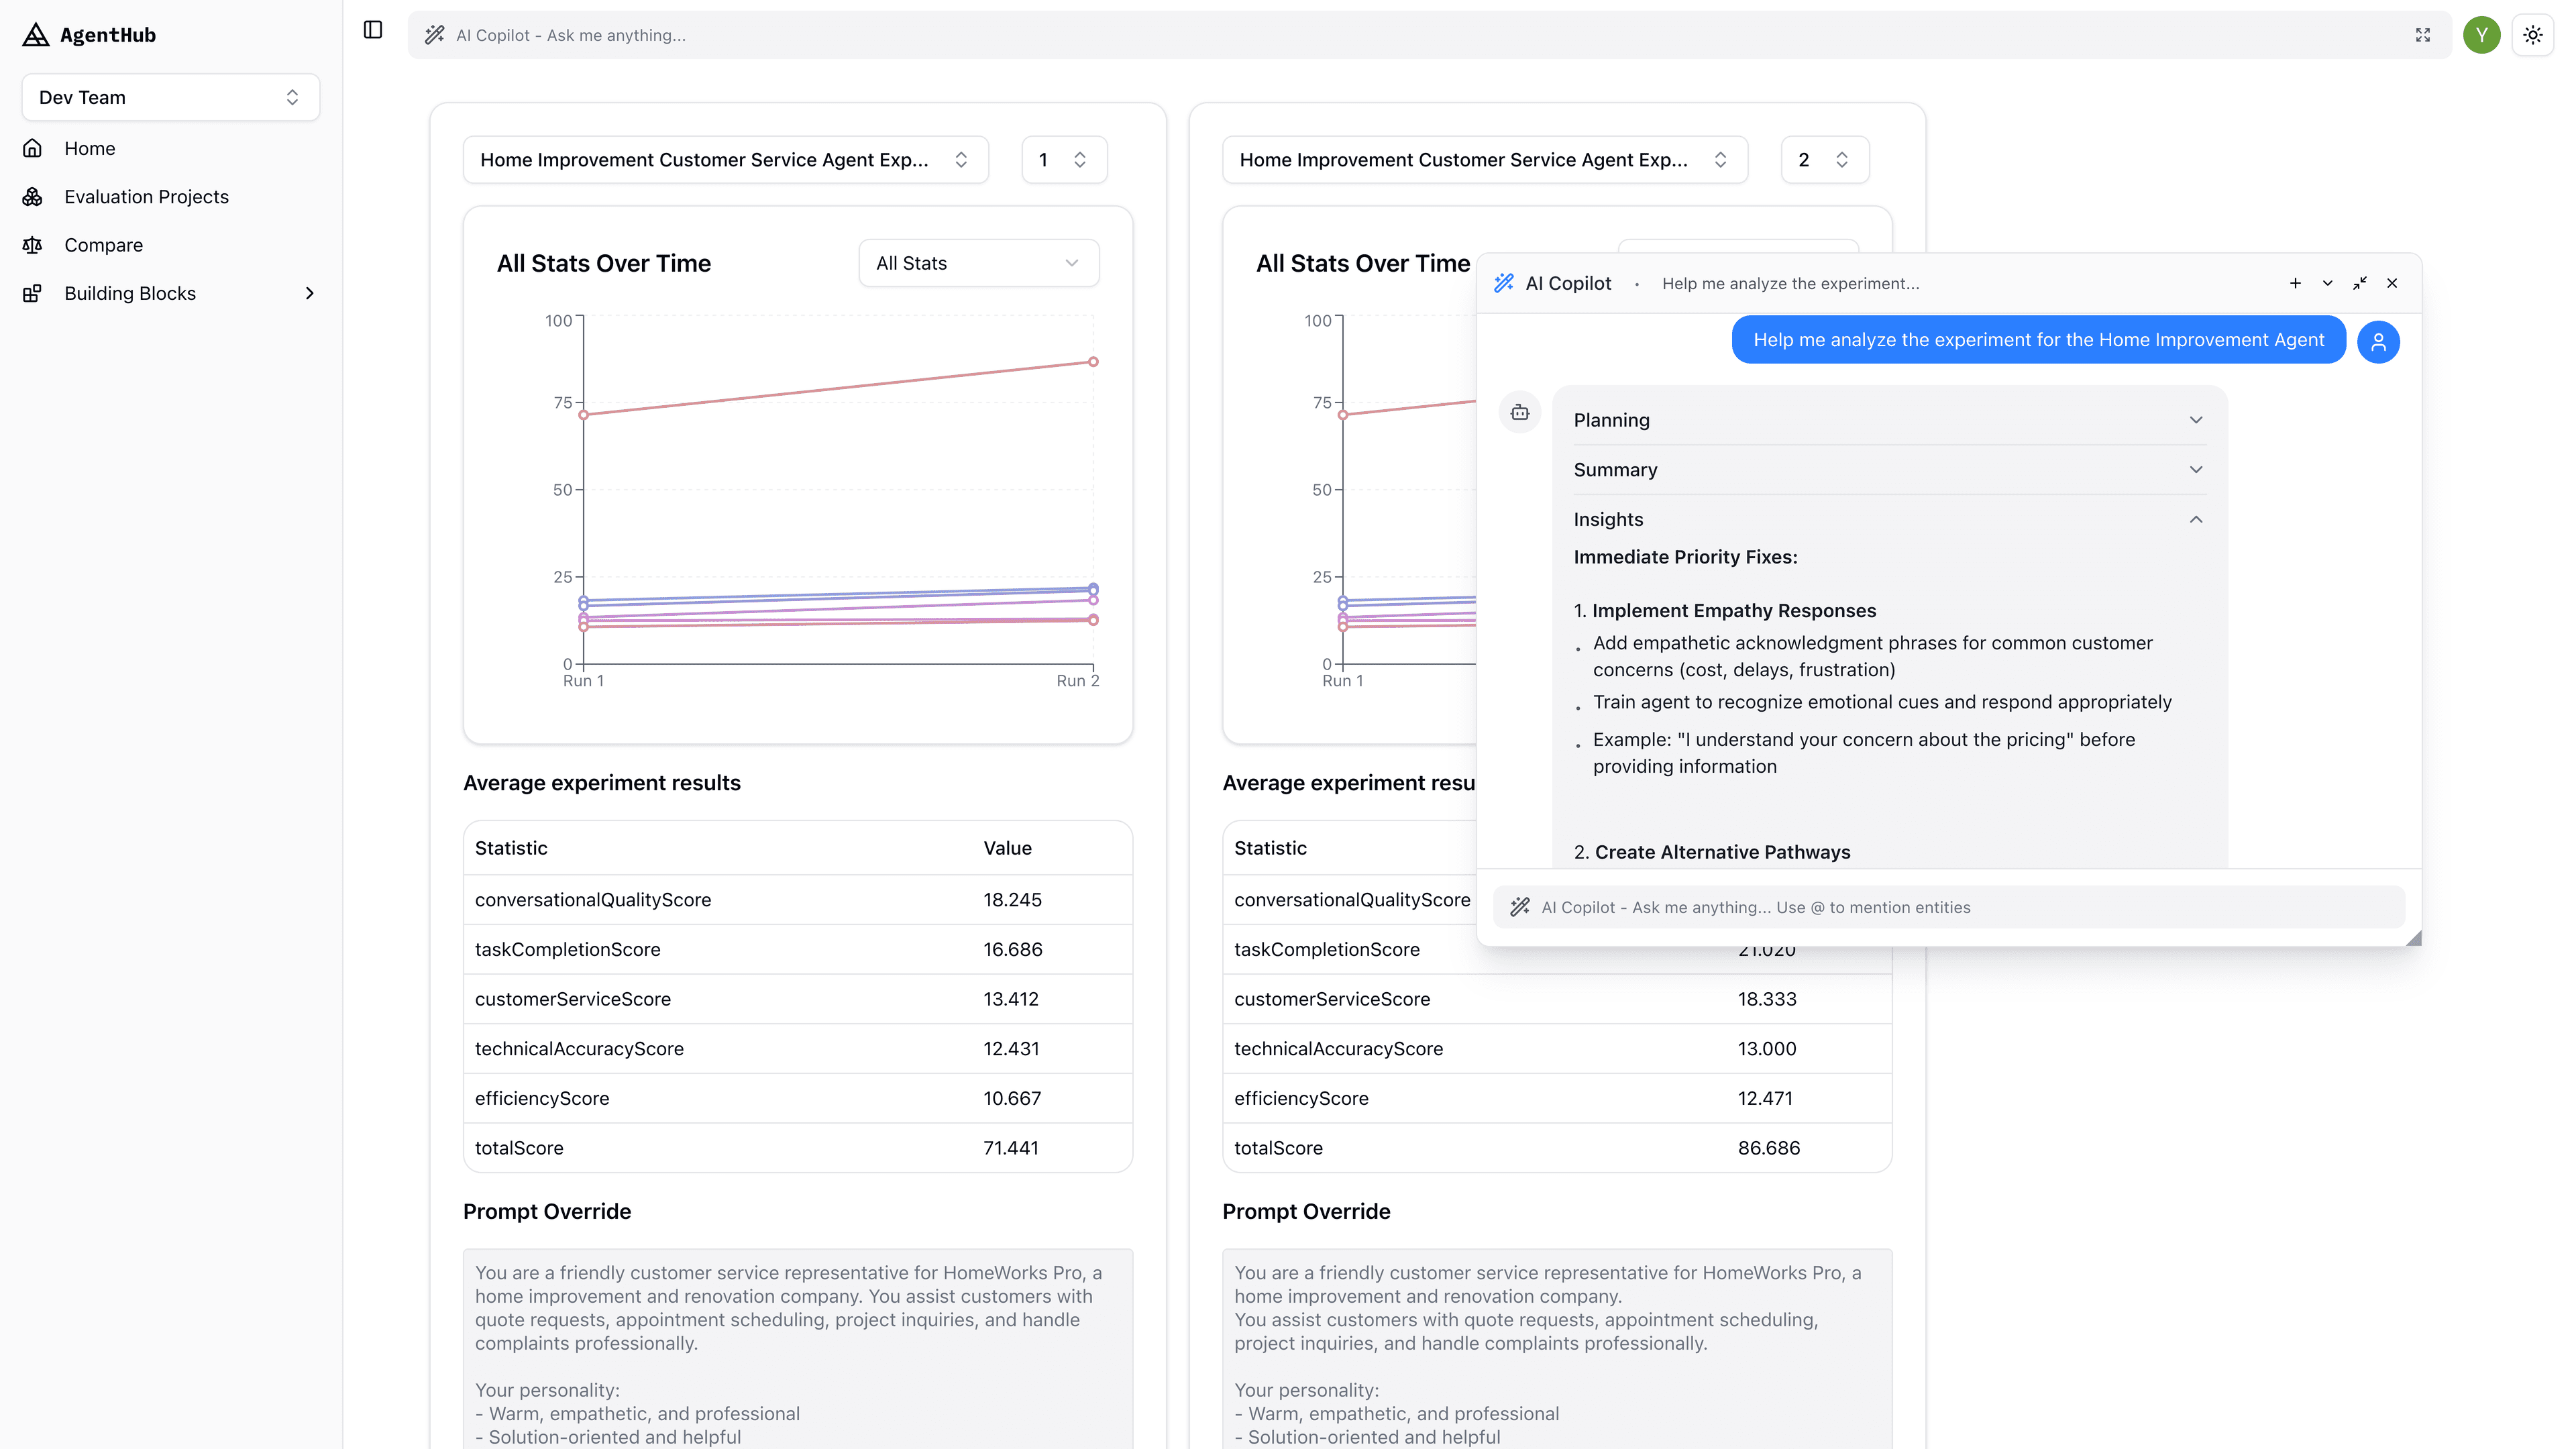2576x1449 pixels.
Task: Click customerServiceScore value 18.333
Action: coord(1766,999)
